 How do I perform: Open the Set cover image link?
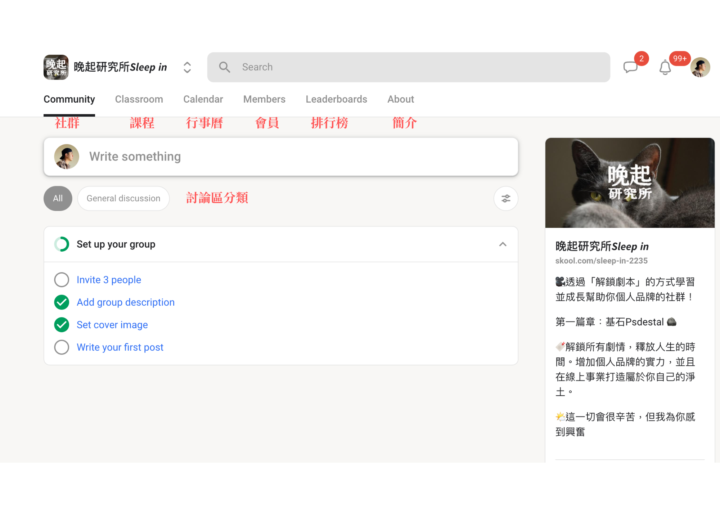tap(112, 325)
